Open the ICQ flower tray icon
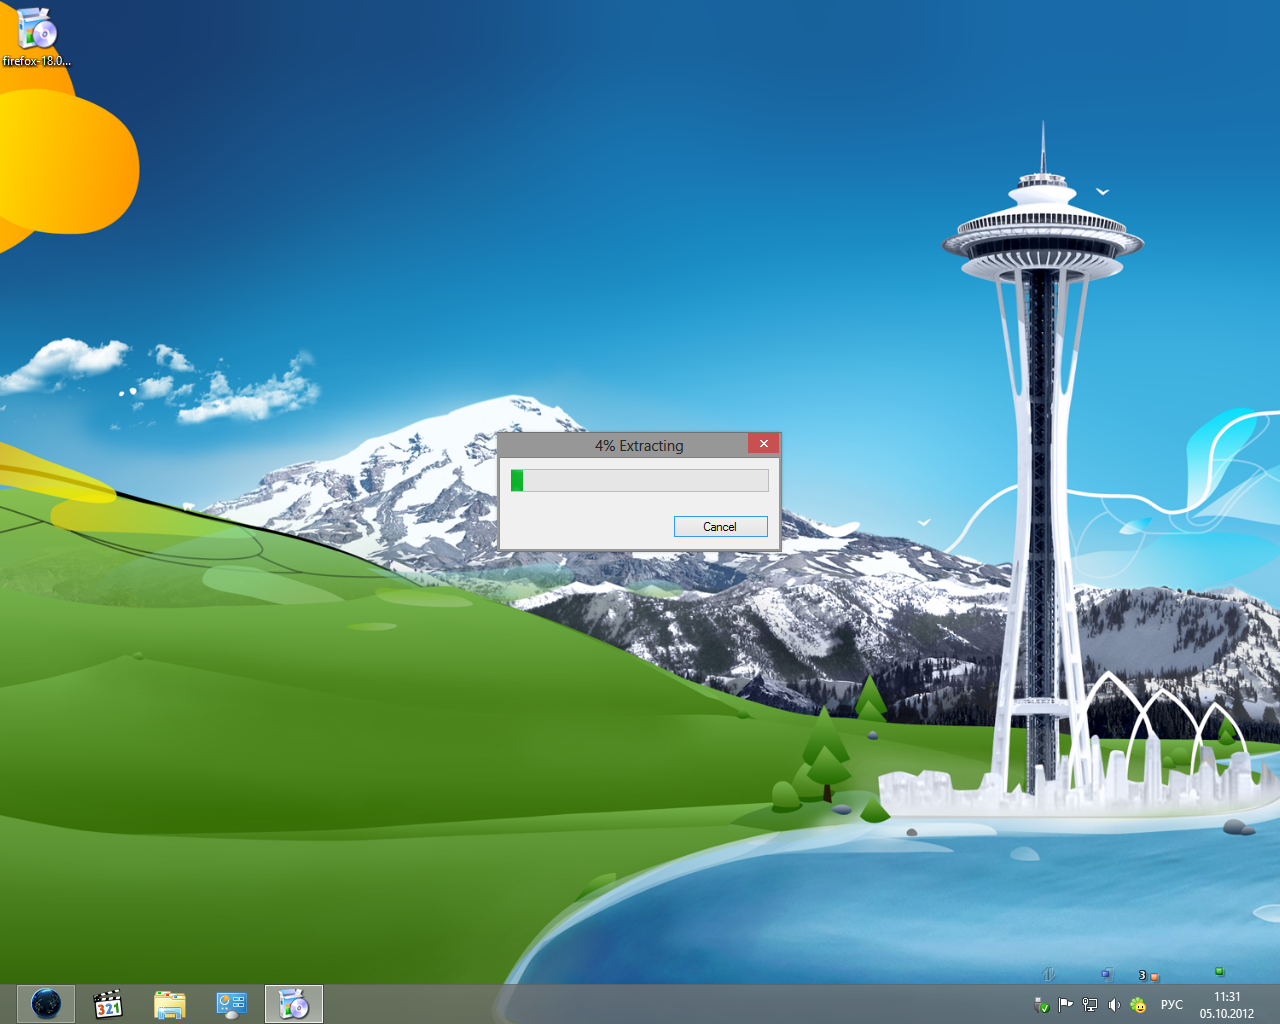The width and height of the screenshot is (1280, 1024). click(x=1138, y=1005)
